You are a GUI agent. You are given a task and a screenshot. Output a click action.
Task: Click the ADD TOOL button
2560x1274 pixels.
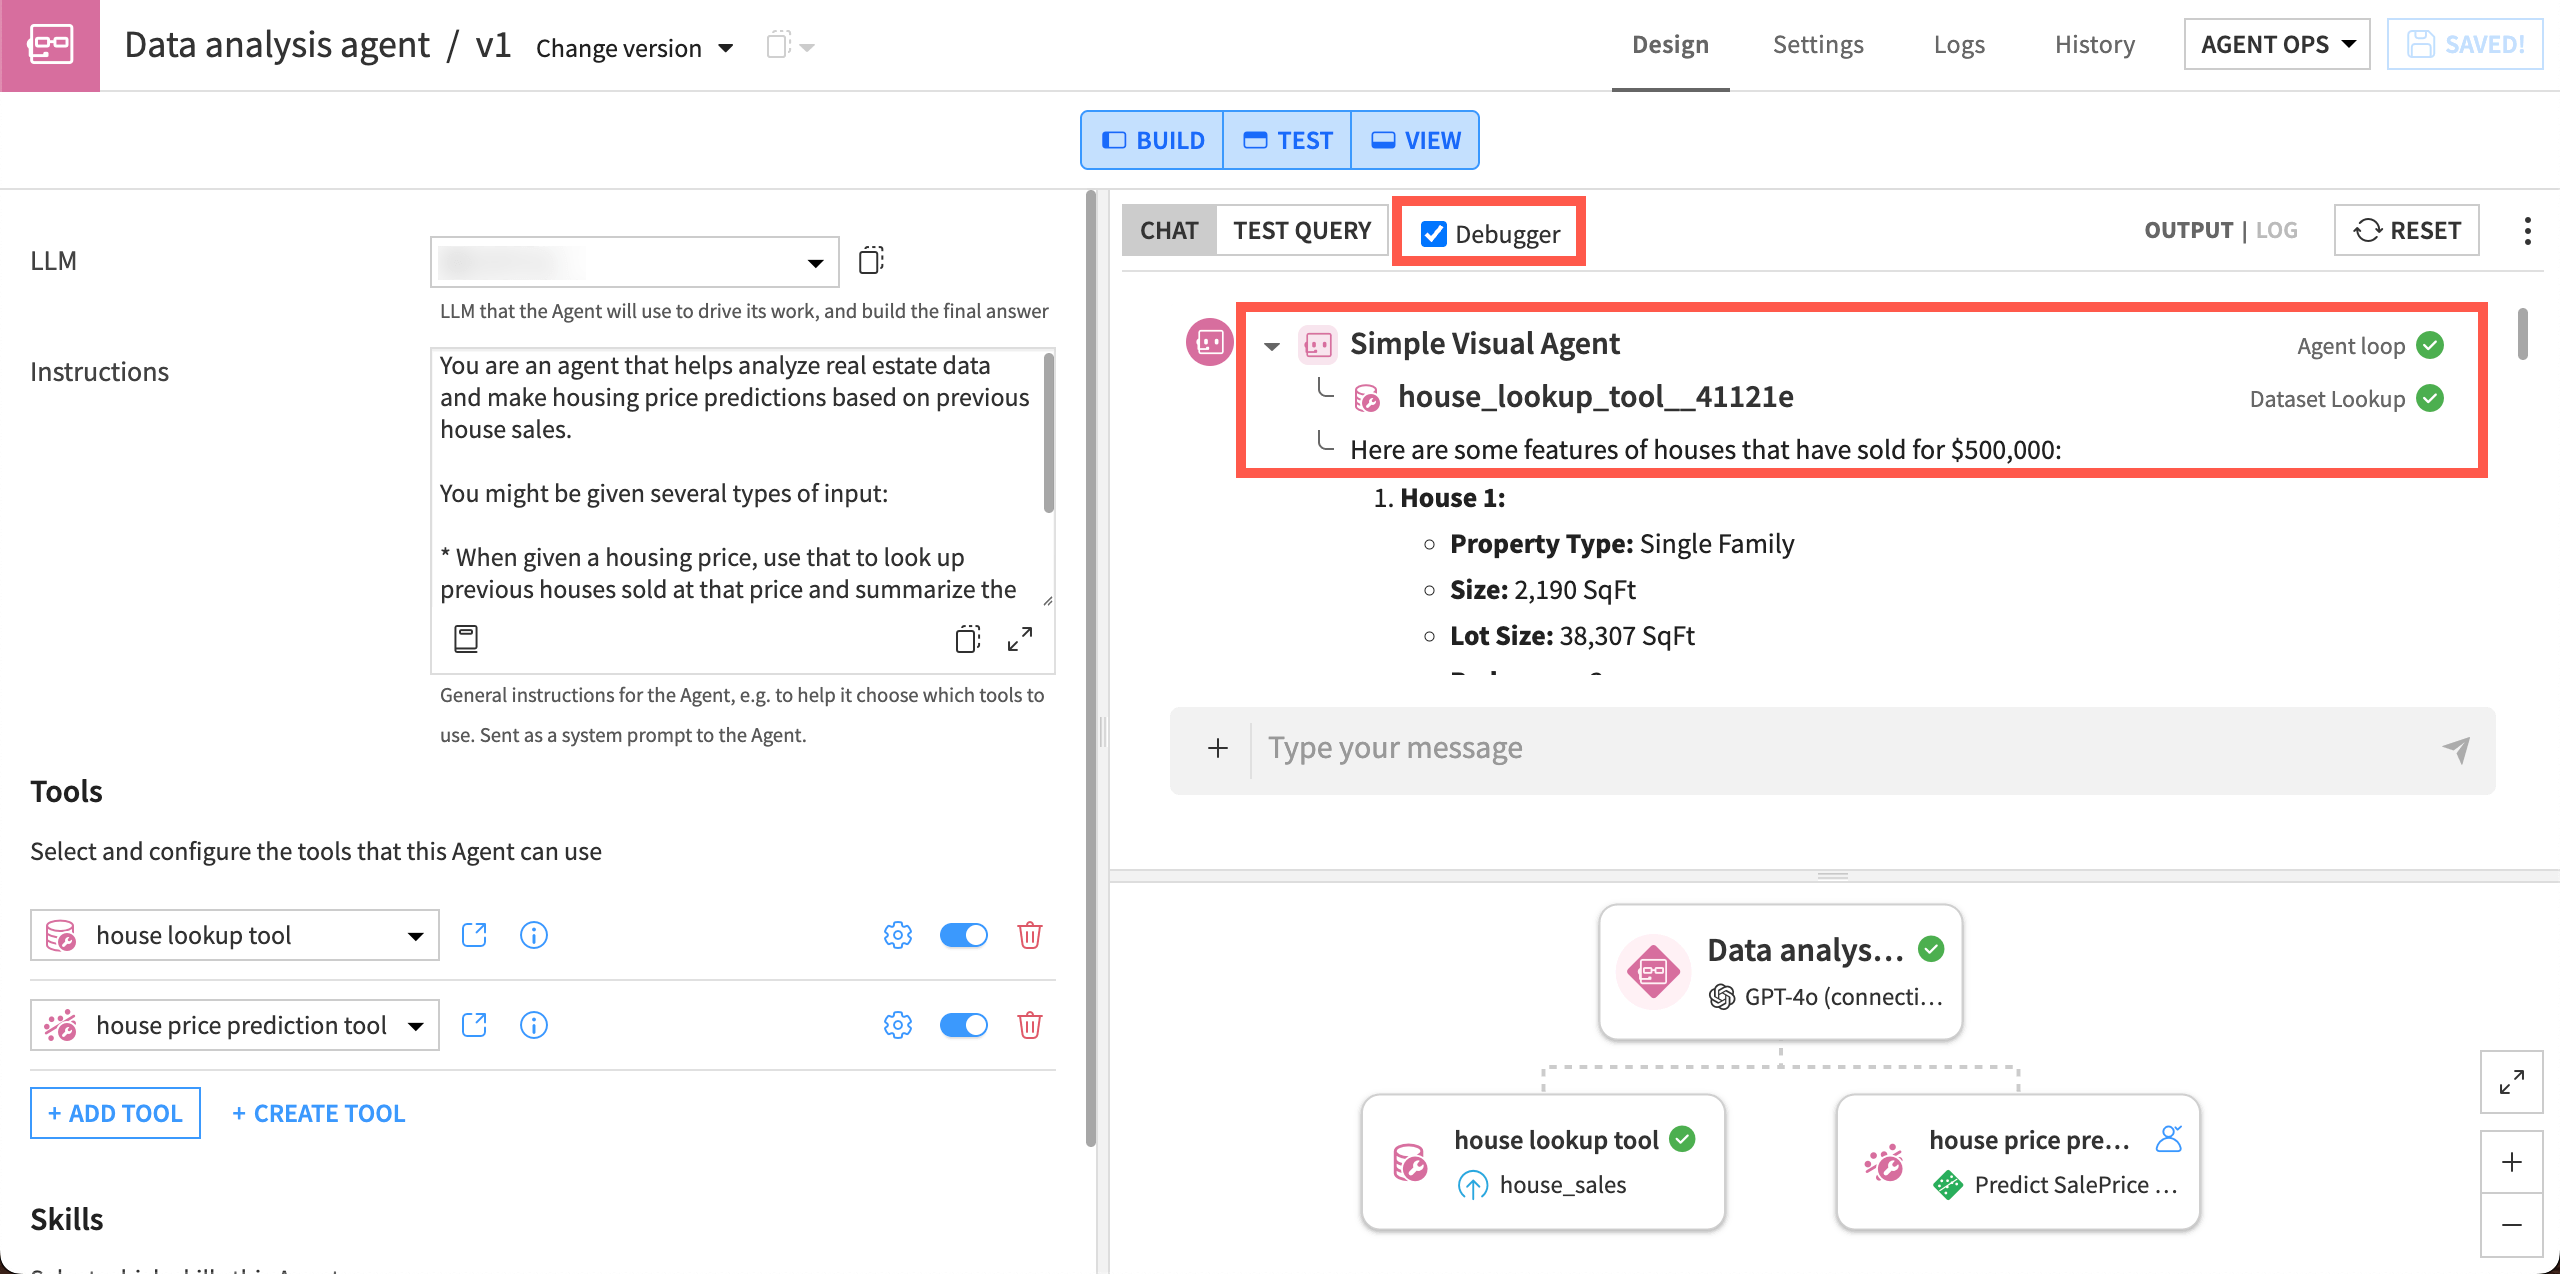pos(115,1113)
